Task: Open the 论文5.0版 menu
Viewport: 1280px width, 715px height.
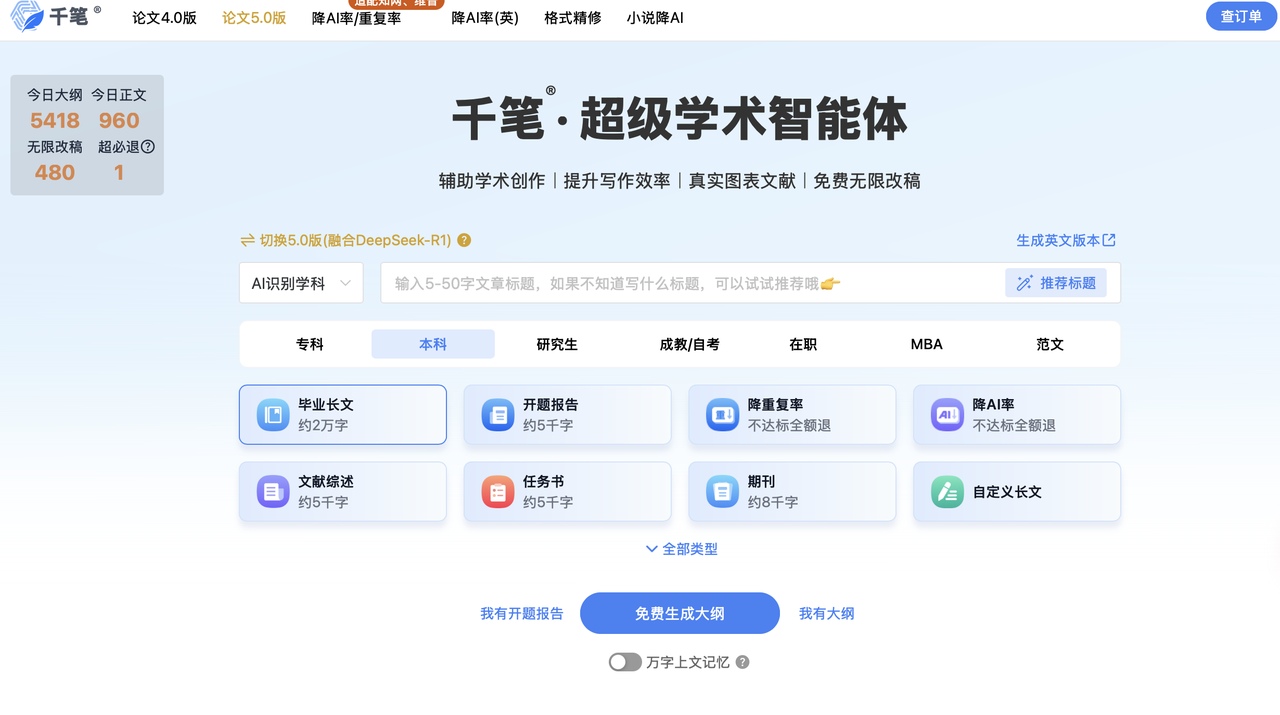Action: [254, 17]
